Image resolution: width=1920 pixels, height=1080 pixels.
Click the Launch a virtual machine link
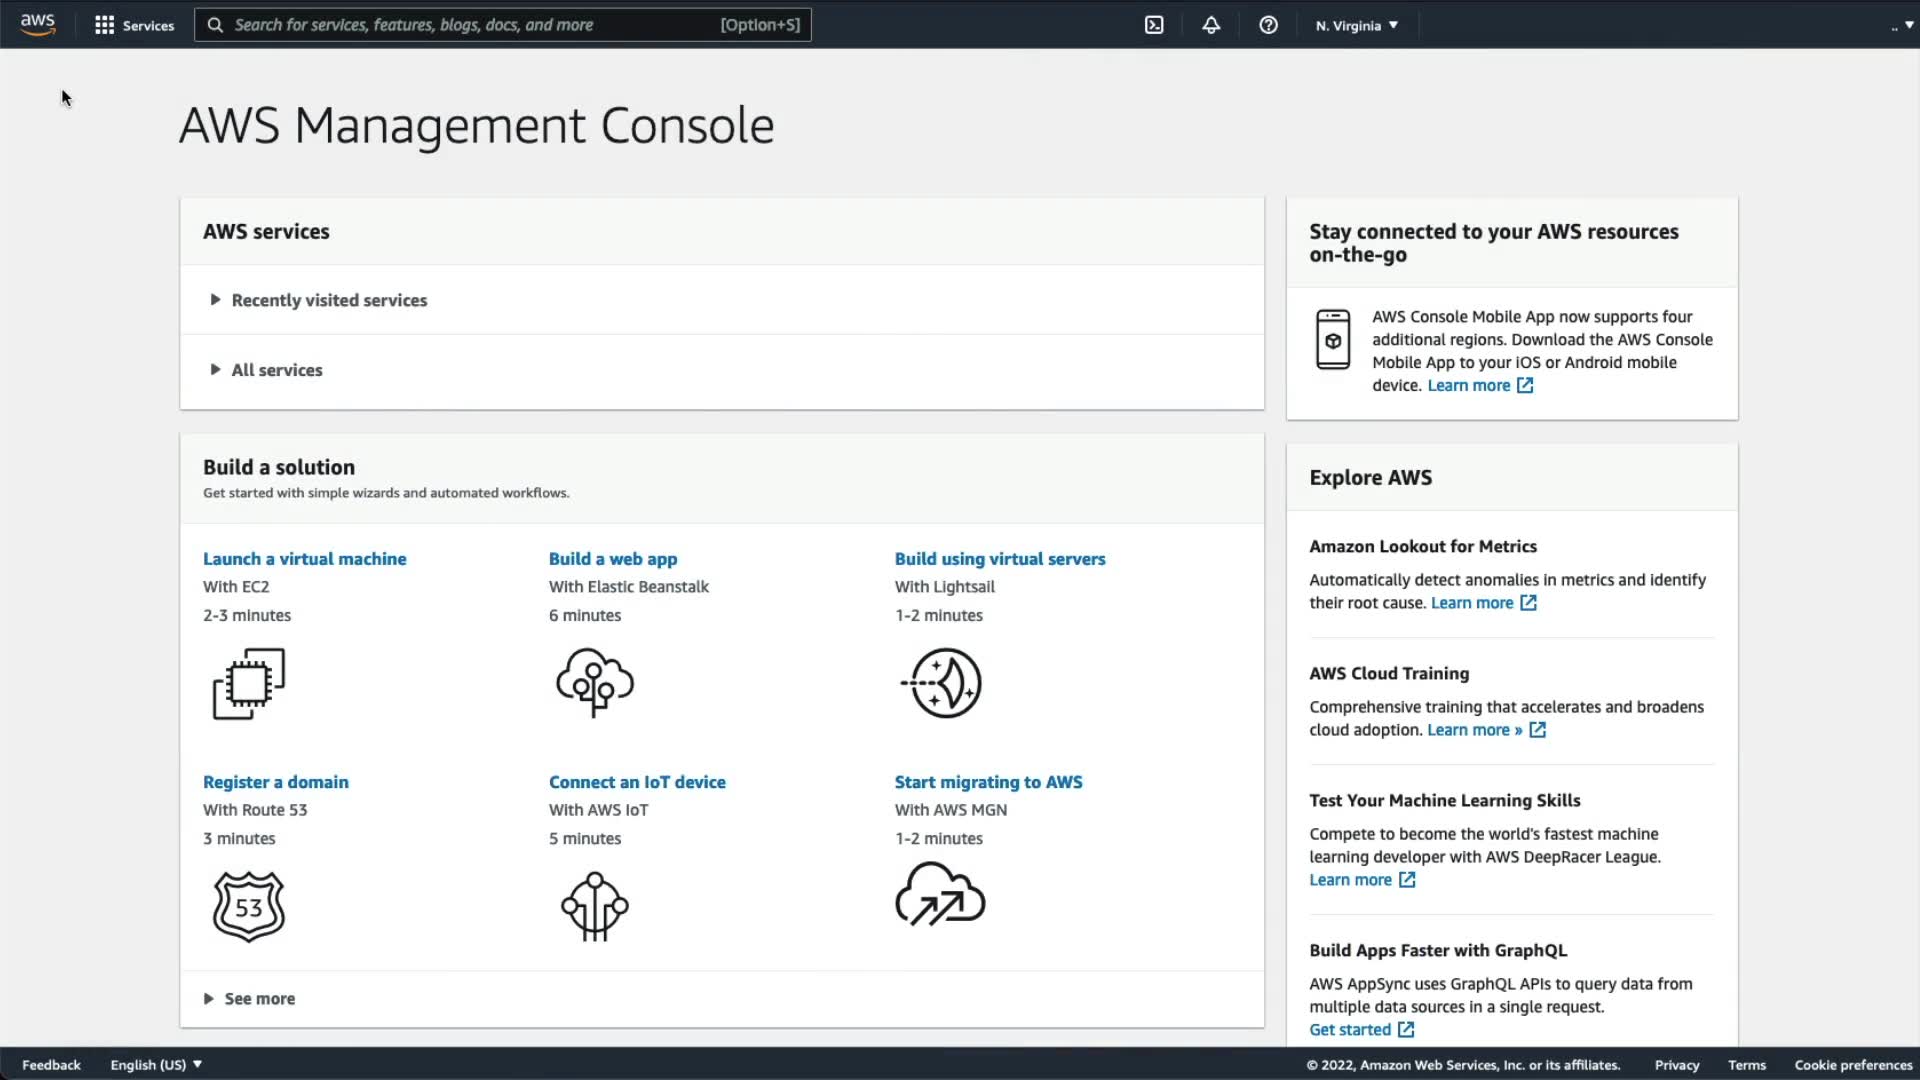(x=304, y=559)
